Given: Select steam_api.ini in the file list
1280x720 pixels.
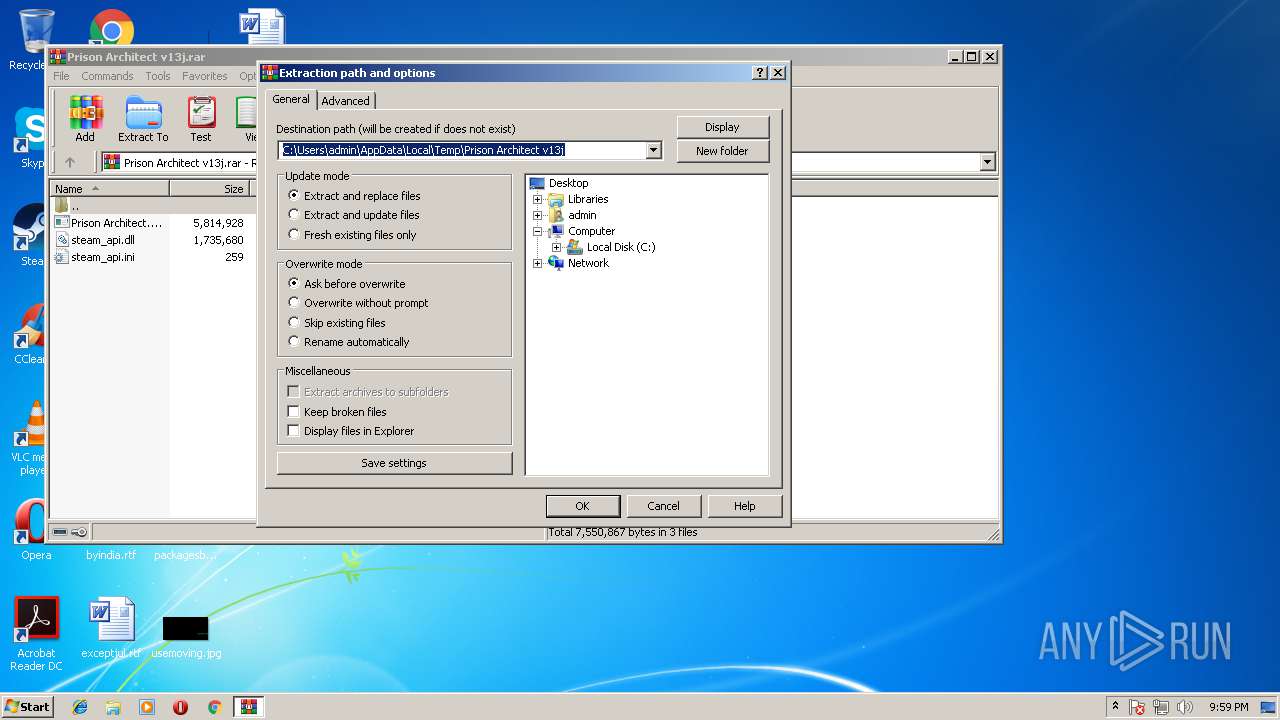Looking at the screenshot, I should 102,257.
